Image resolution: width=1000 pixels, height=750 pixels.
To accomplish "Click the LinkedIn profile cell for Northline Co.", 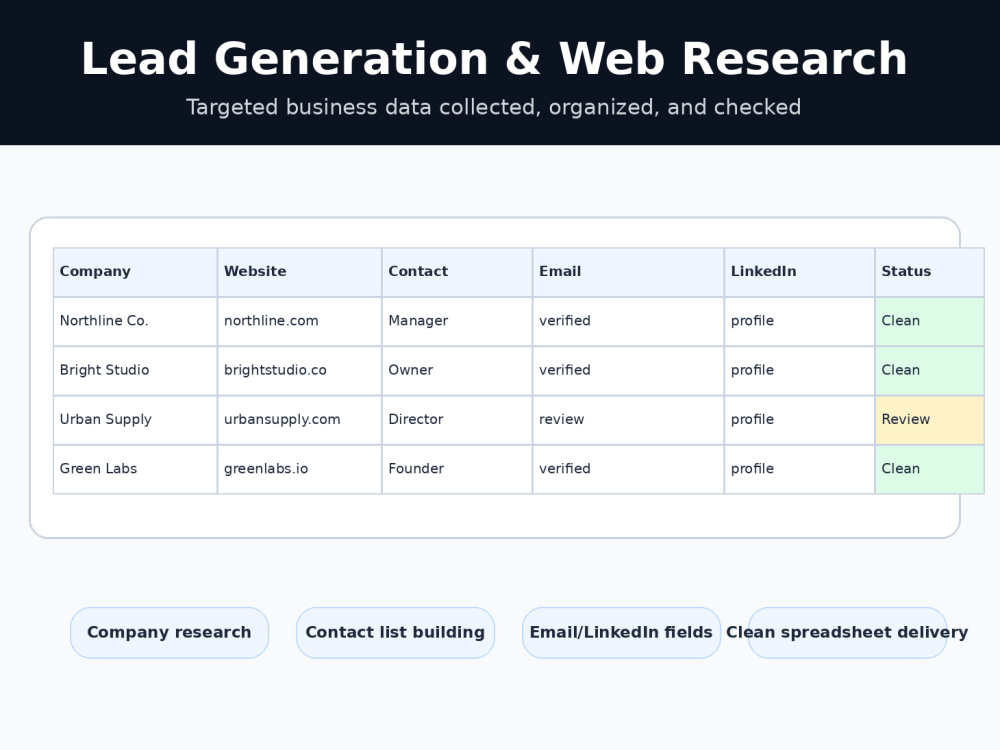I will pyautogui.click(x=800, y=321).
